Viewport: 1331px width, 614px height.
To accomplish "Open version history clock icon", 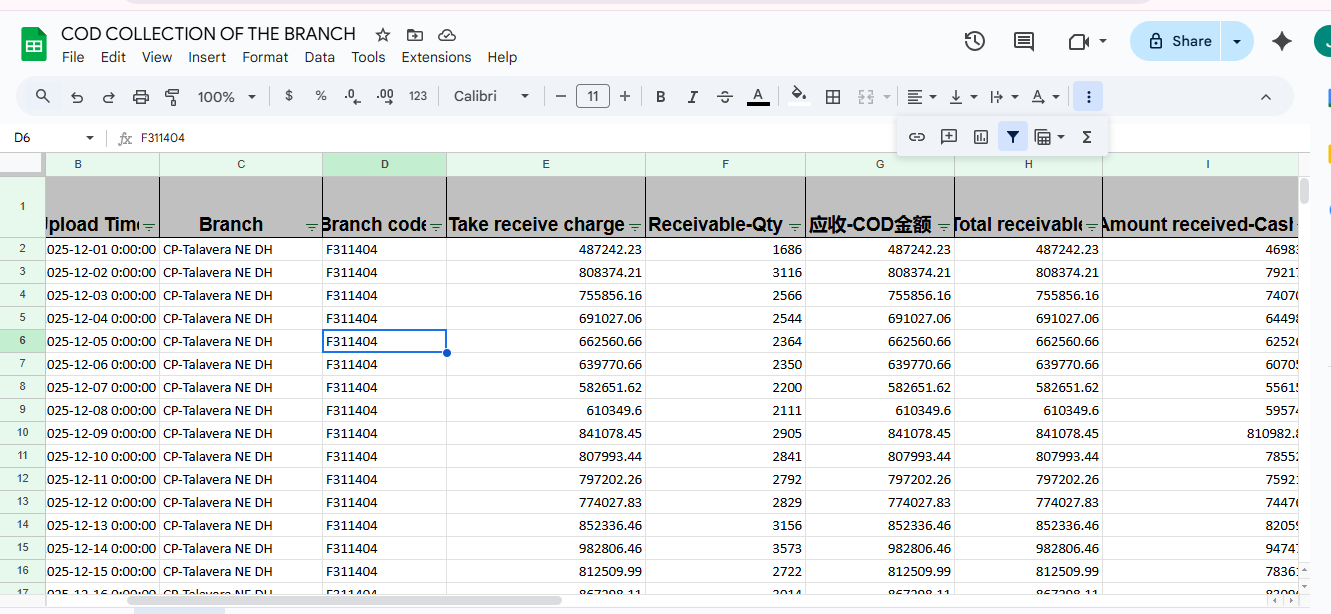I will pyautogui.click(x=974, y=41).
